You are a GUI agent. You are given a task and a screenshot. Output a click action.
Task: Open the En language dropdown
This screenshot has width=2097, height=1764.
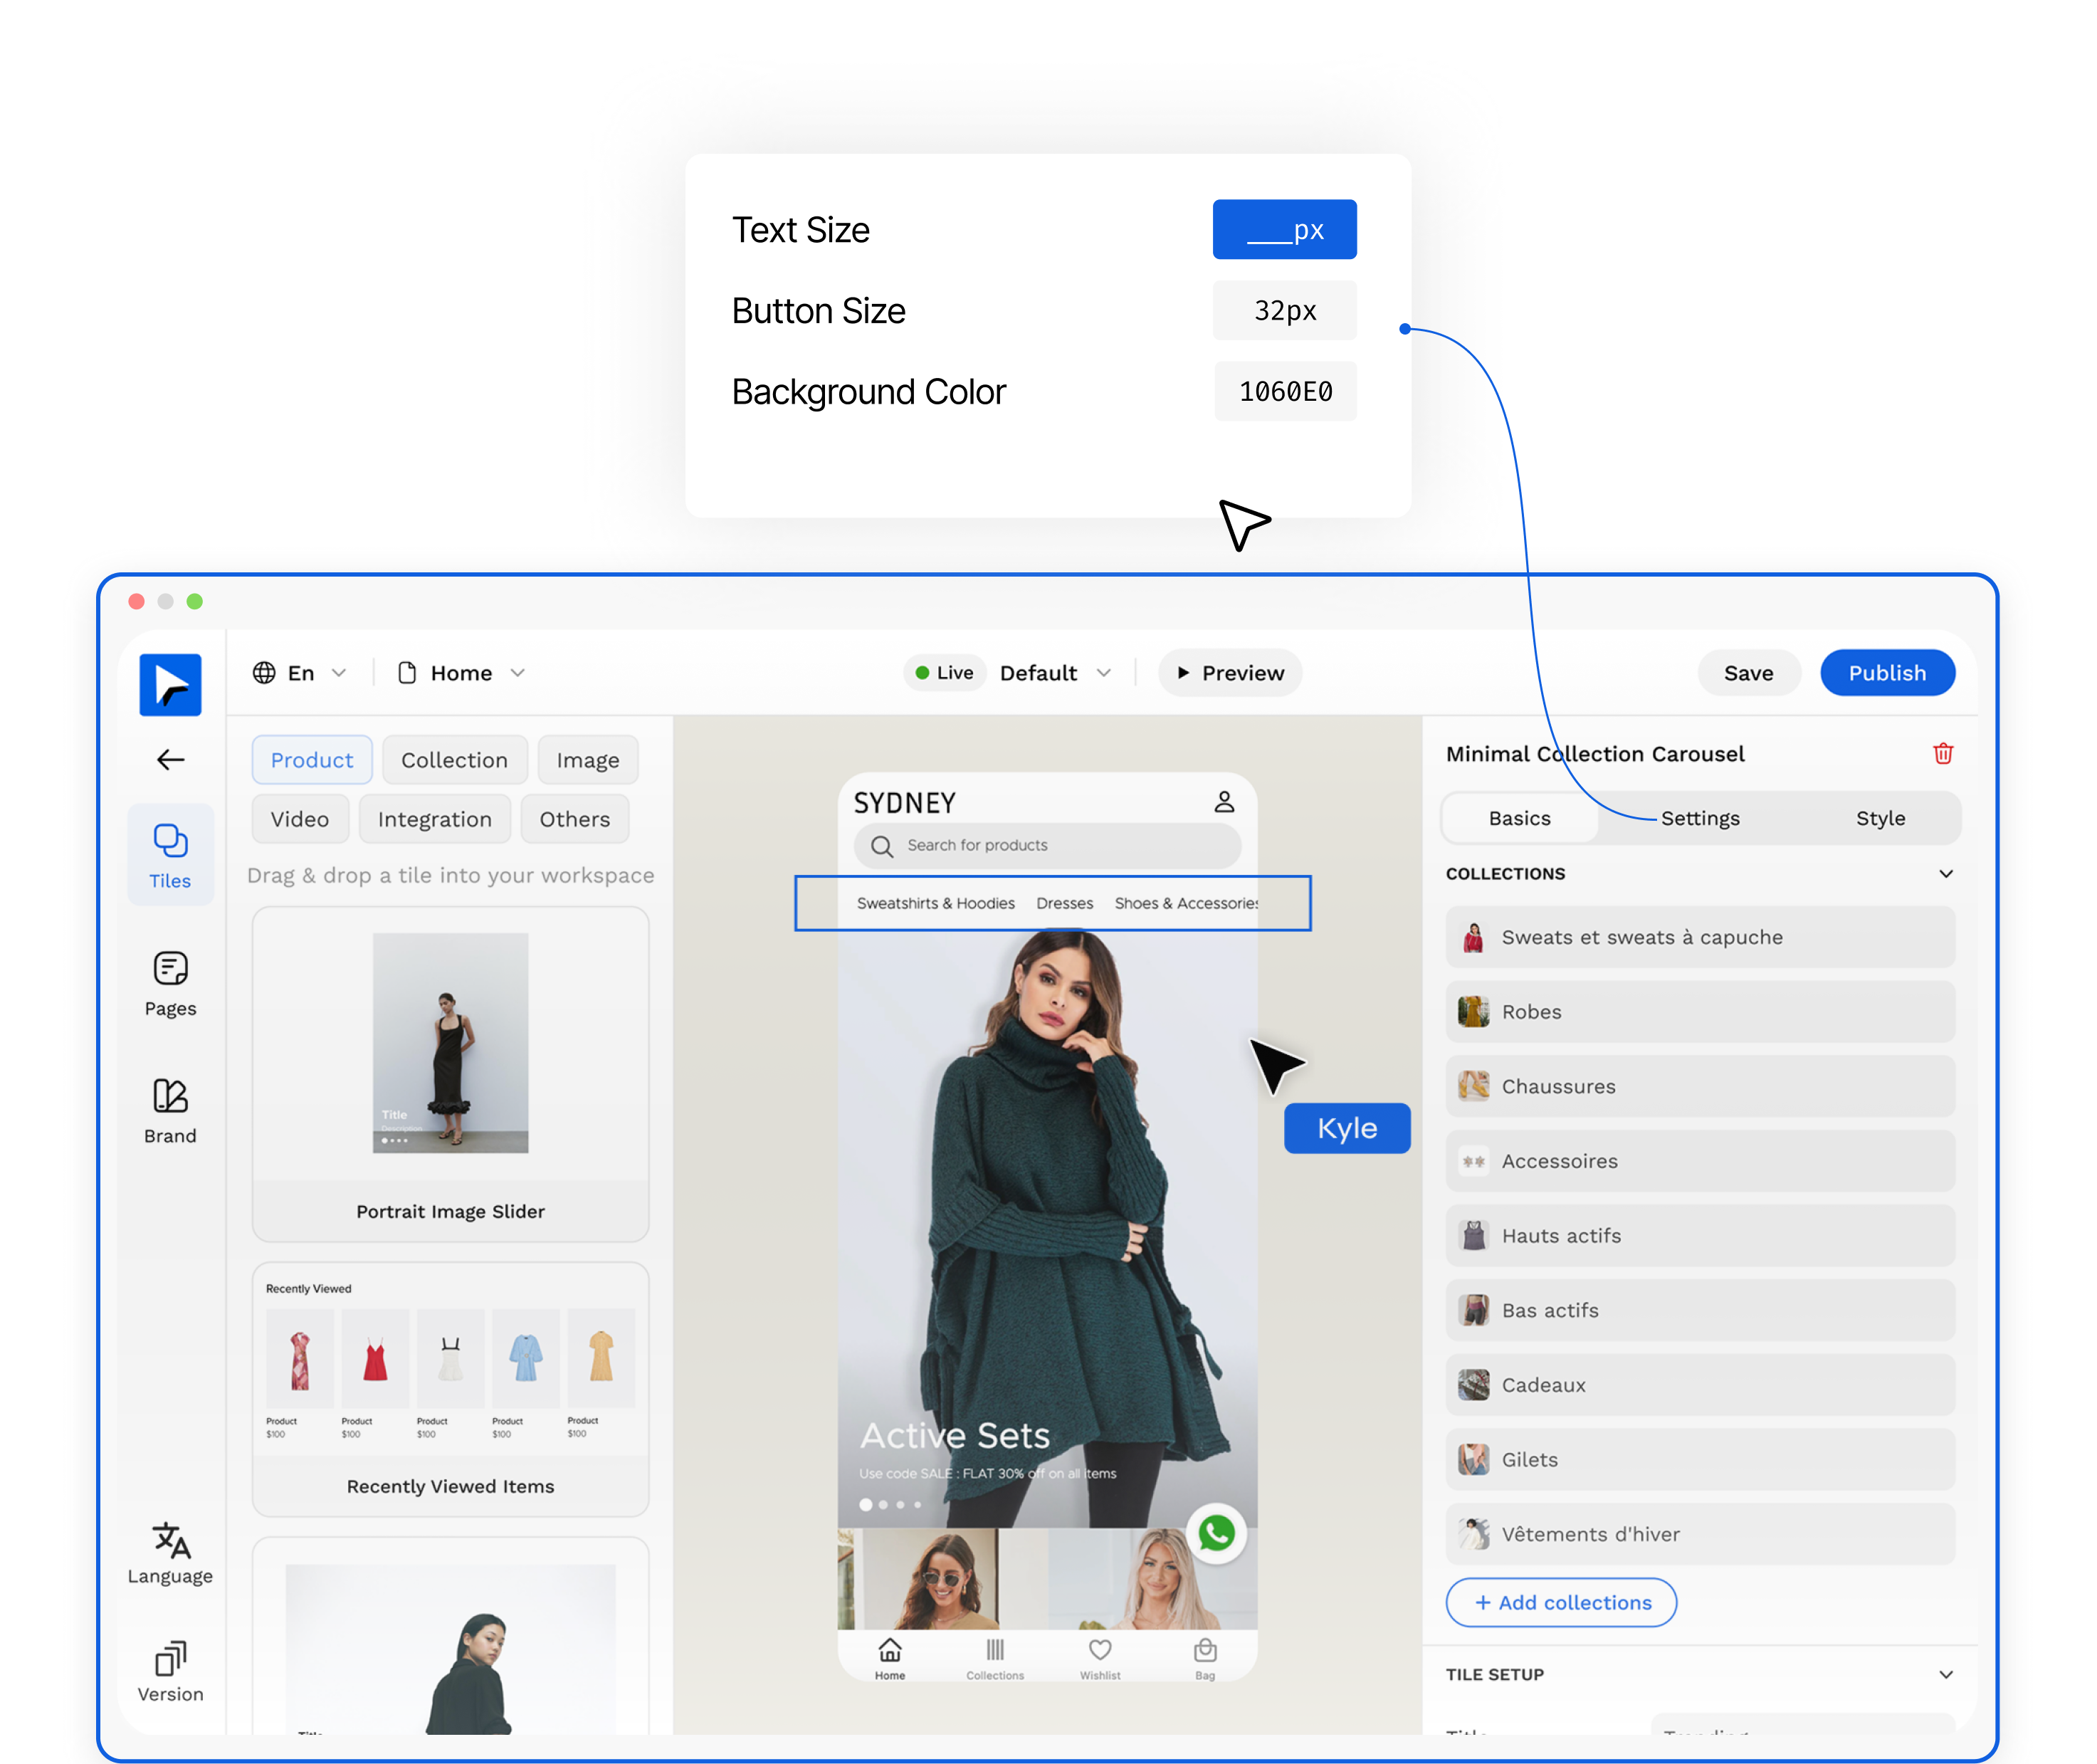point(300,673)
